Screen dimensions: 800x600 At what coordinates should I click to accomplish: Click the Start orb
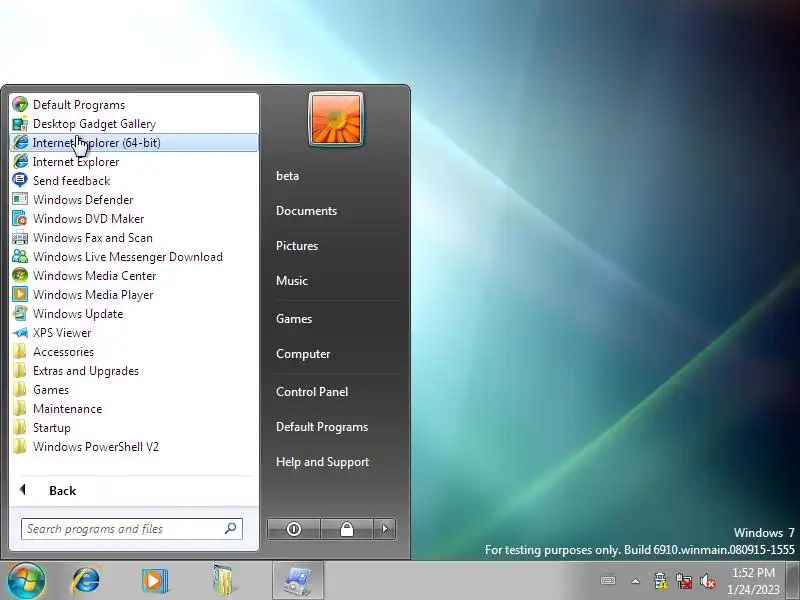(26, 581)
